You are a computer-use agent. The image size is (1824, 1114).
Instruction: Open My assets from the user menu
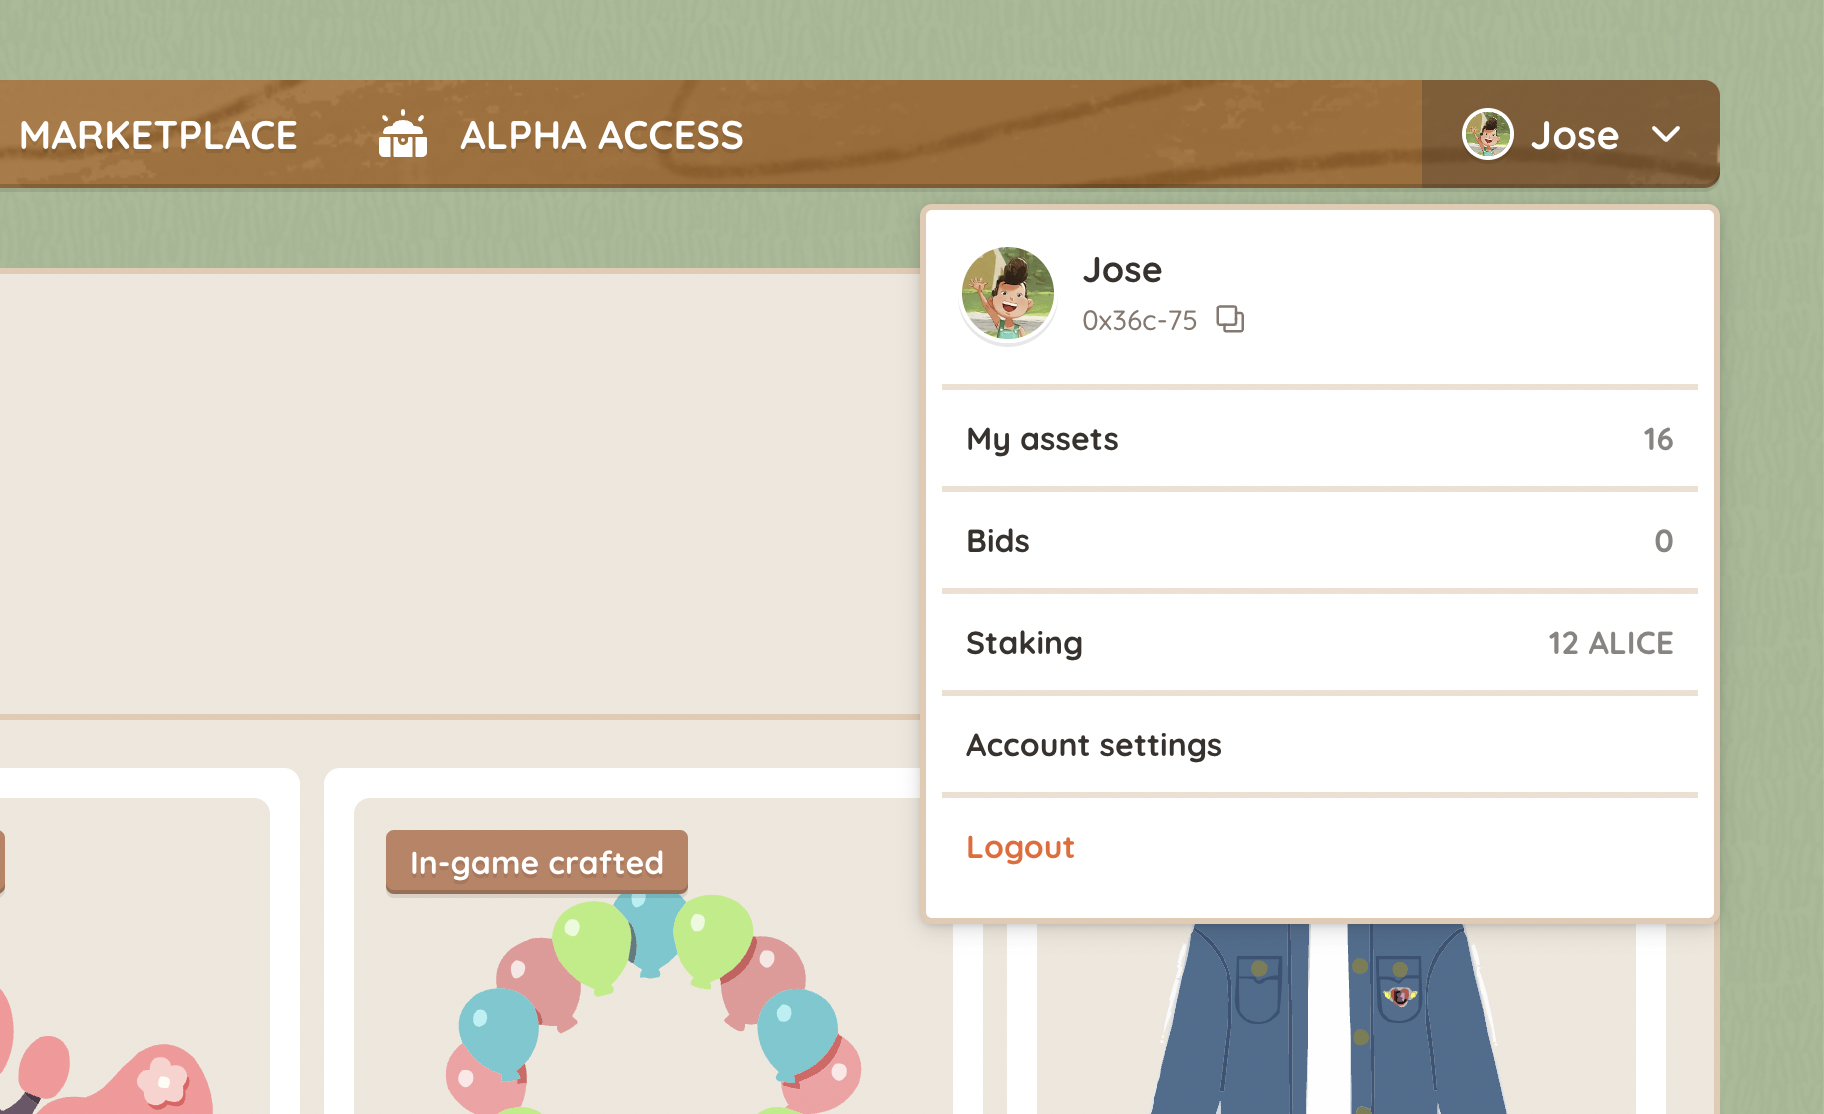[1042, 439]
